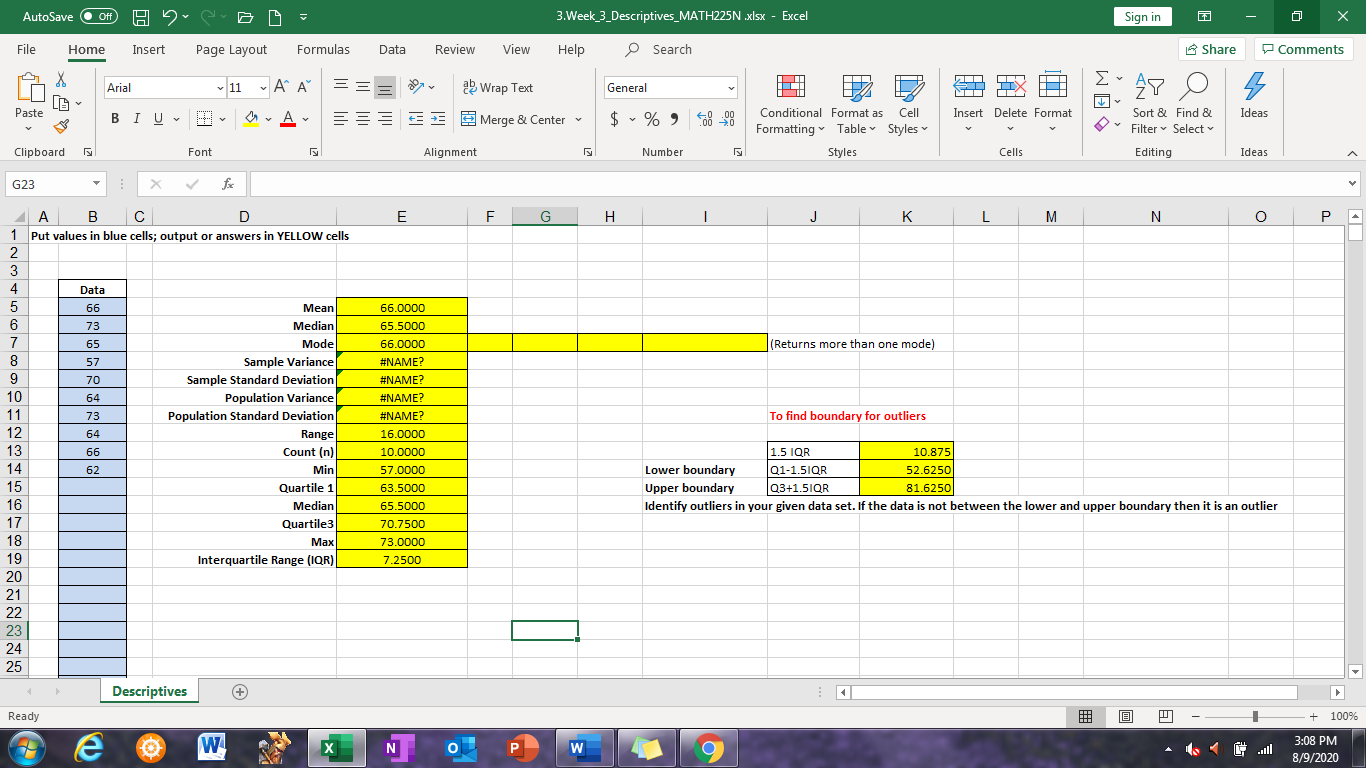Select the Descriptives sheet tab

pos(147,690)
